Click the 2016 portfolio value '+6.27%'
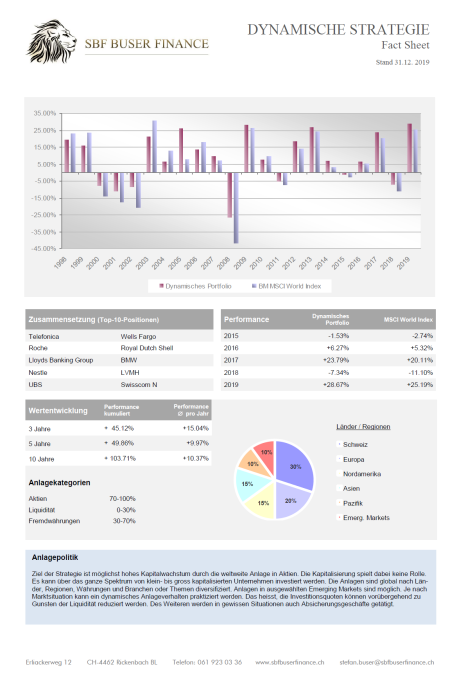The image size is (466, 686). click(x=338, y=348)
